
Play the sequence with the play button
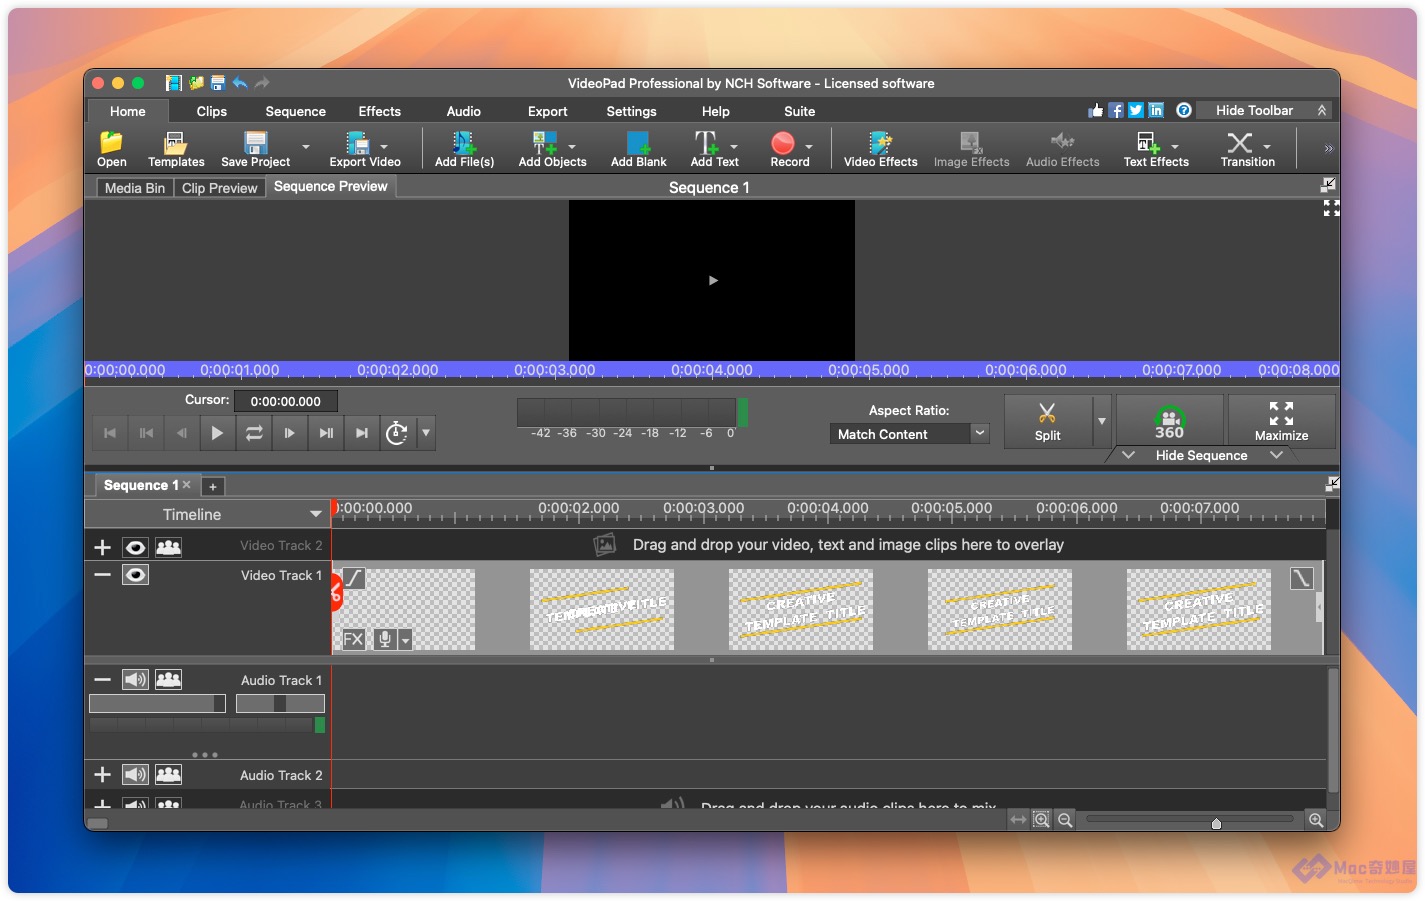point(217,433)
